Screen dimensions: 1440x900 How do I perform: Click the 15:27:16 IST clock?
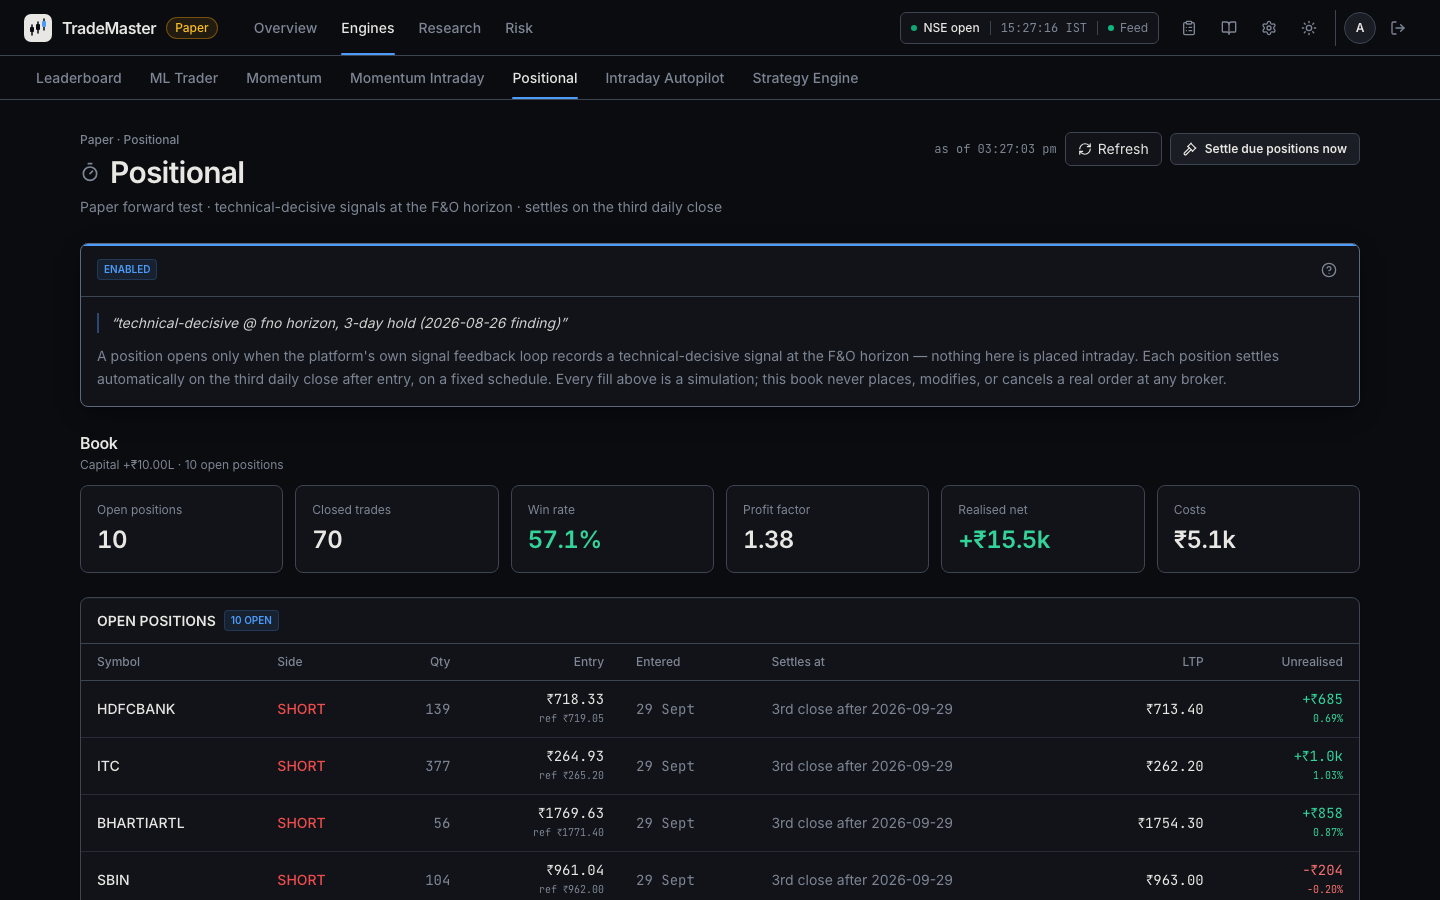coord(1043,28)
